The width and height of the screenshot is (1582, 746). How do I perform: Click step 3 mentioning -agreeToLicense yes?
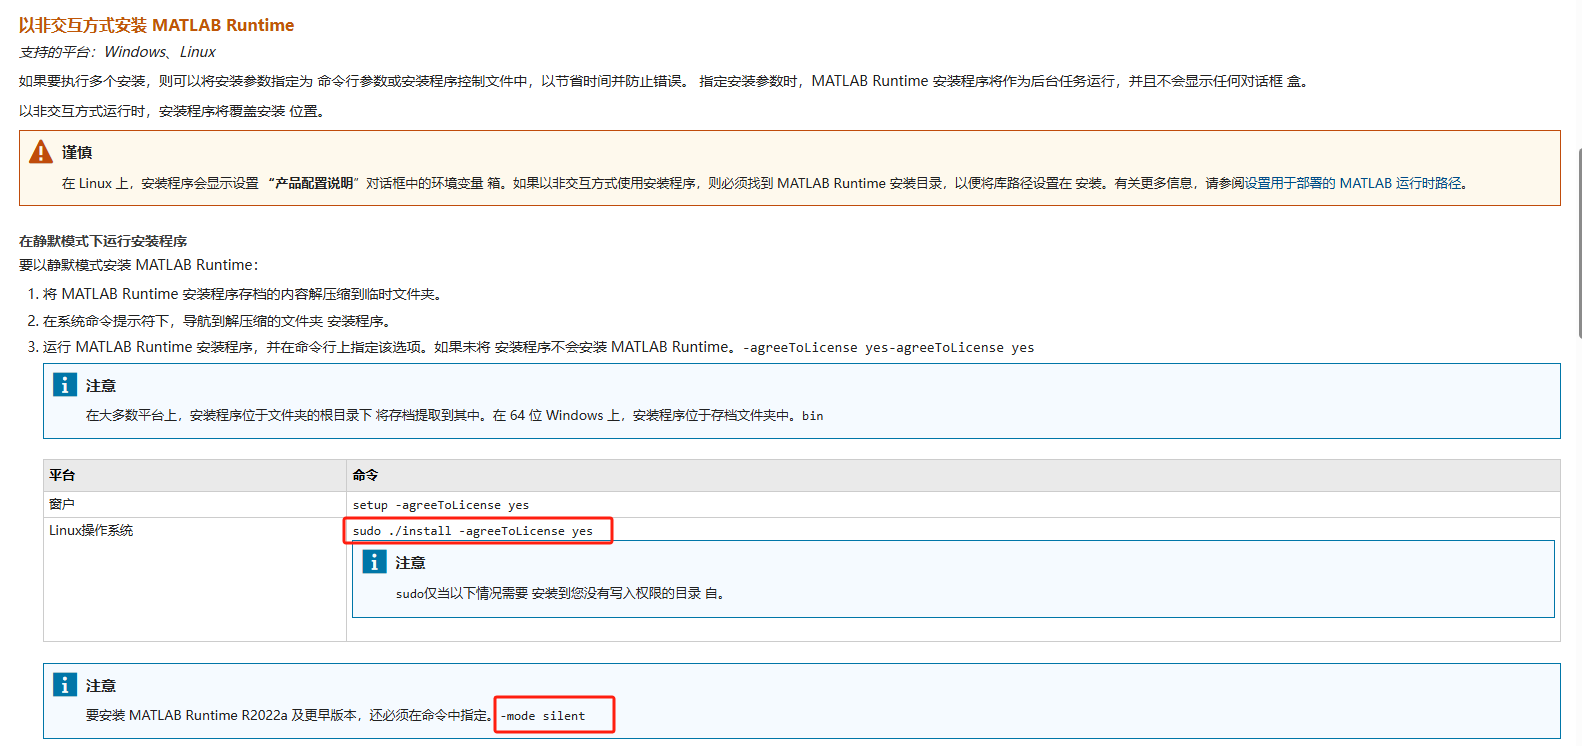point(538,347)
